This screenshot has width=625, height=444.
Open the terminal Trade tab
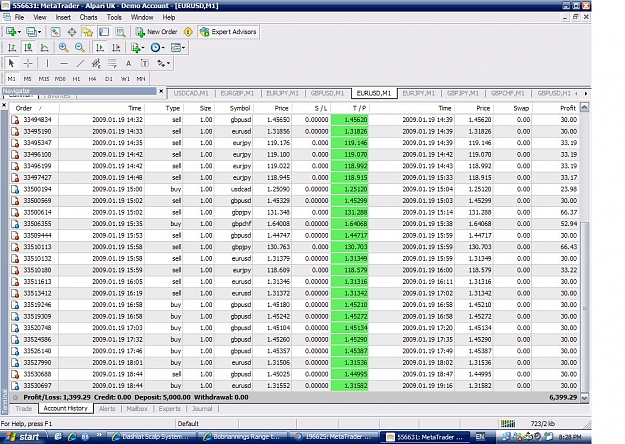24,409
